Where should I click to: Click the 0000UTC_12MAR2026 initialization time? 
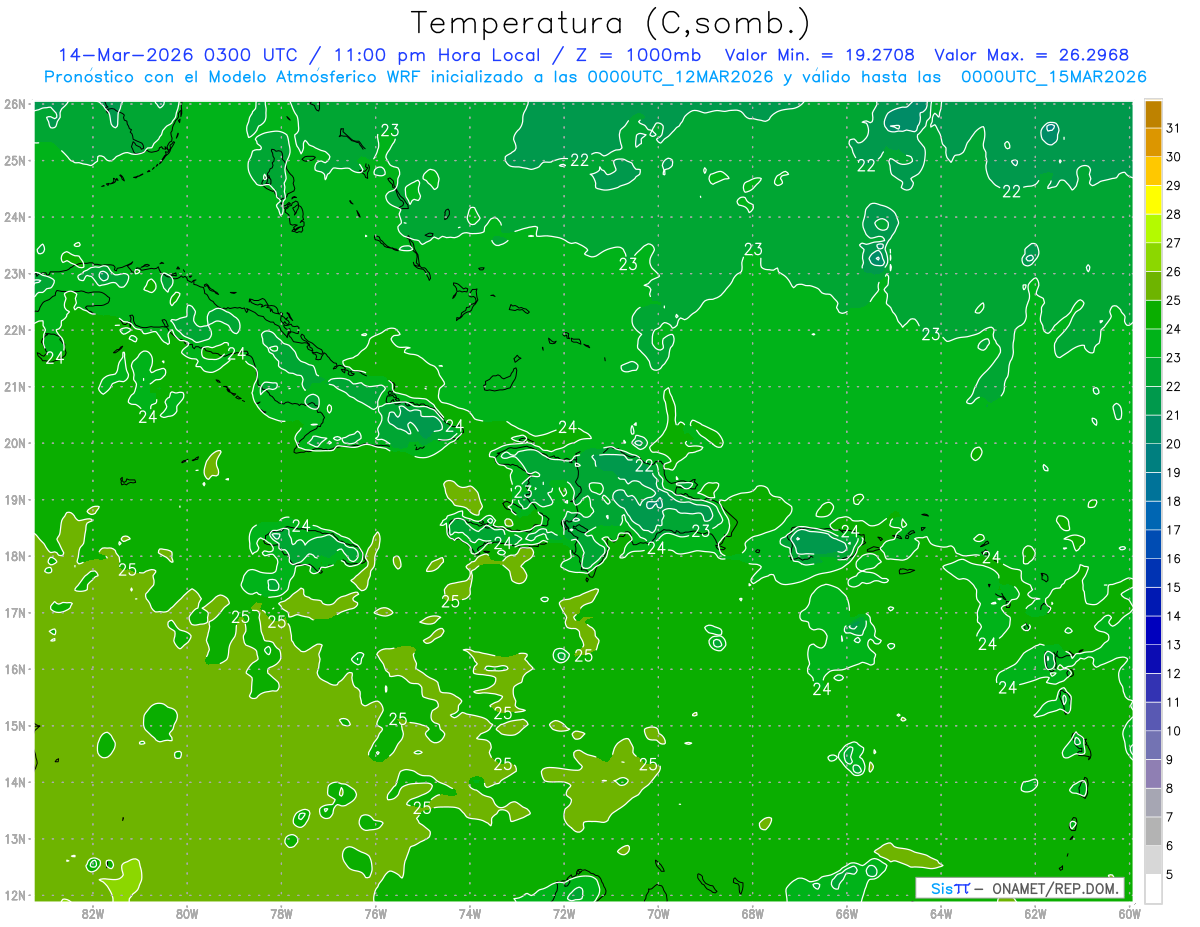coord(681,77)
